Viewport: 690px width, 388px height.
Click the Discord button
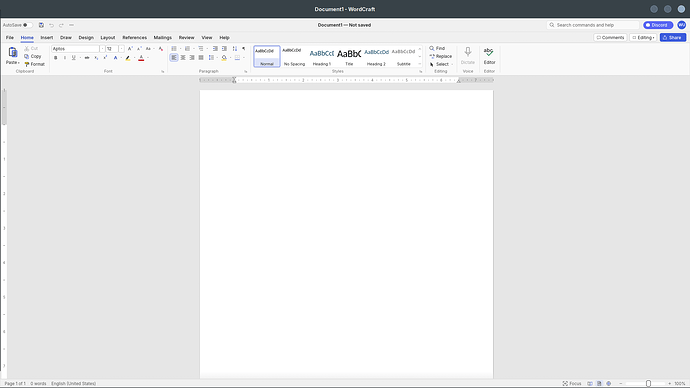[657, 25]
